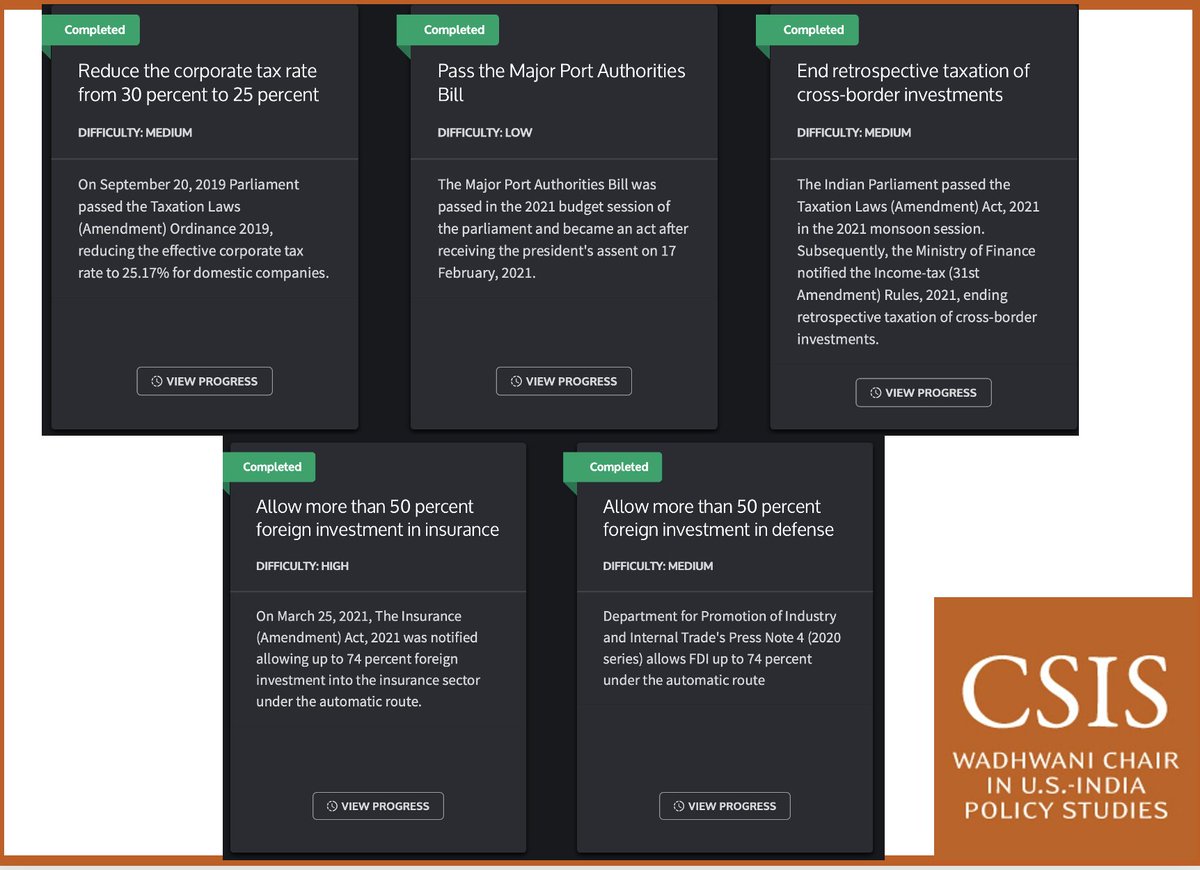
Task: Click the clock icon on insurance investment progress button
Action: [x=330, y=806]
